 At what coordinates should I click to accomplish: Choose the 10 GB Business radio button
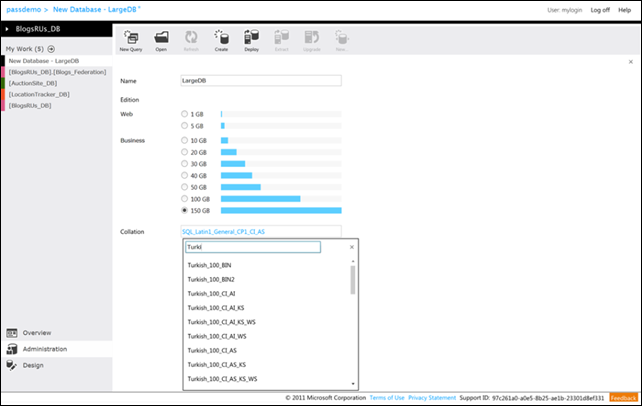[184, 140]
